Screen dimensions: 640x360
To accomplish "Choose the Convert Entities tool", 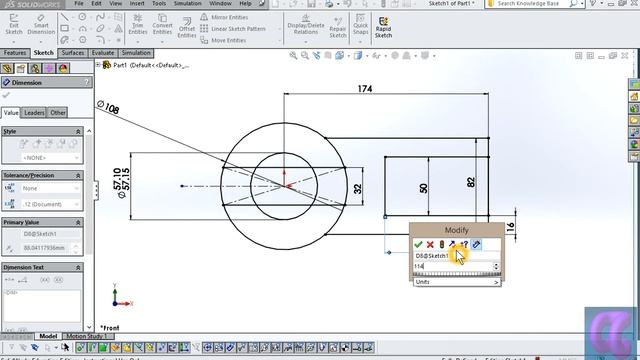I will pyautogui.click(x=162, y=24).
